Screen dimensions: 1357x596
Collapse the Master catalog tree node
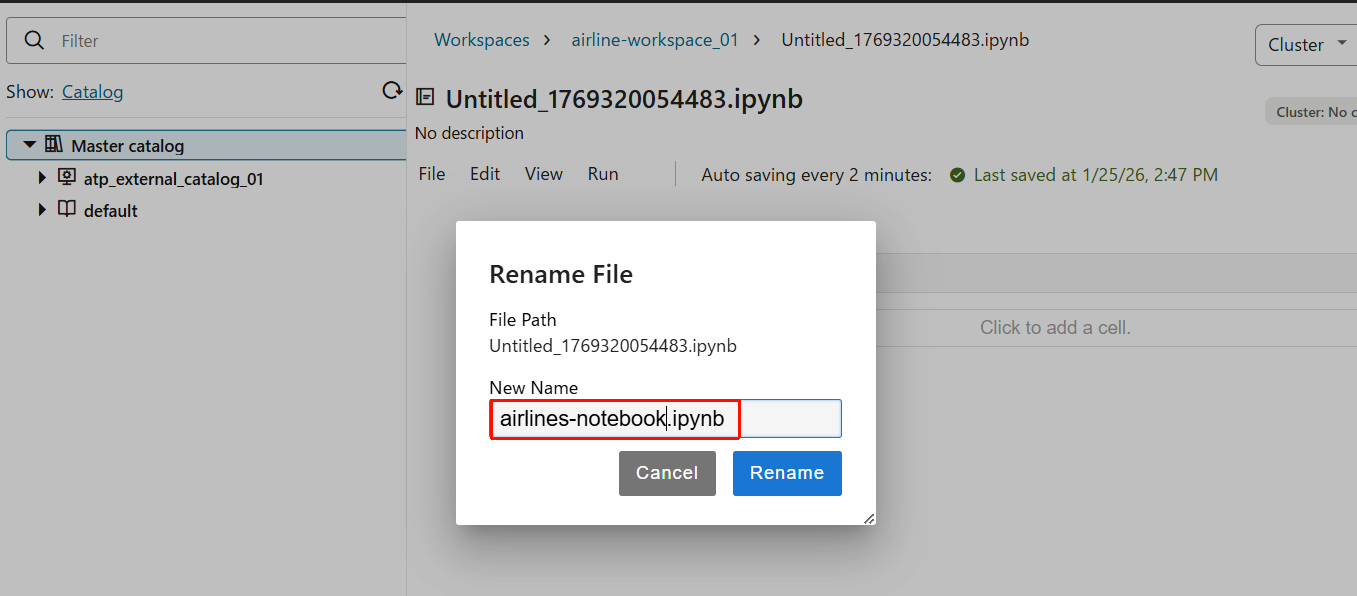coord(29,145)
